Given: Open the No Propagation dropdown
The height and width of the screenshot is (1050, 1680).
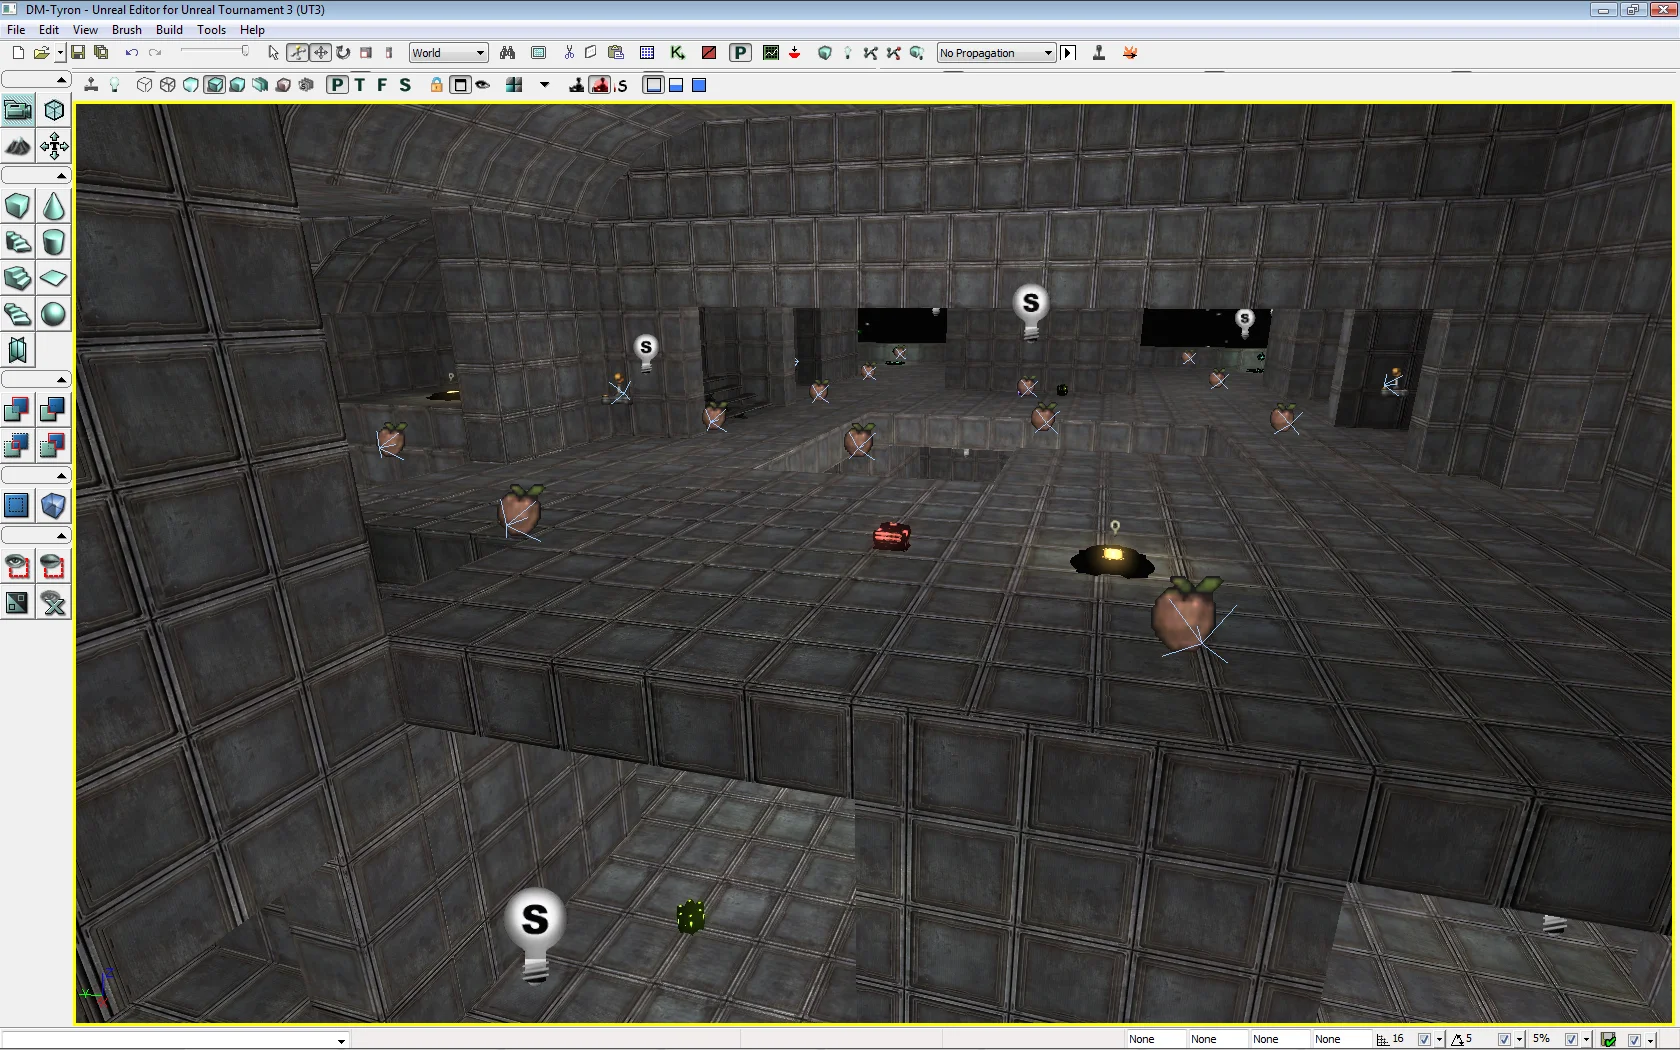Looking at the screenshot, I should click(996, 53).
